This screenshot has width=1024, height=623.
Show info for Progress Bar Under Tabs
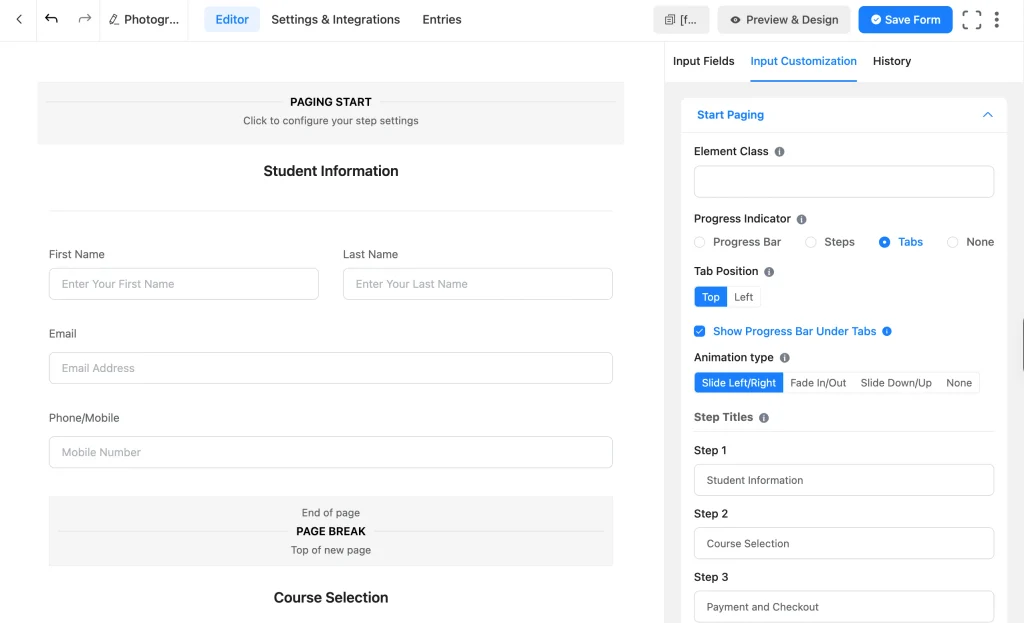887,331
